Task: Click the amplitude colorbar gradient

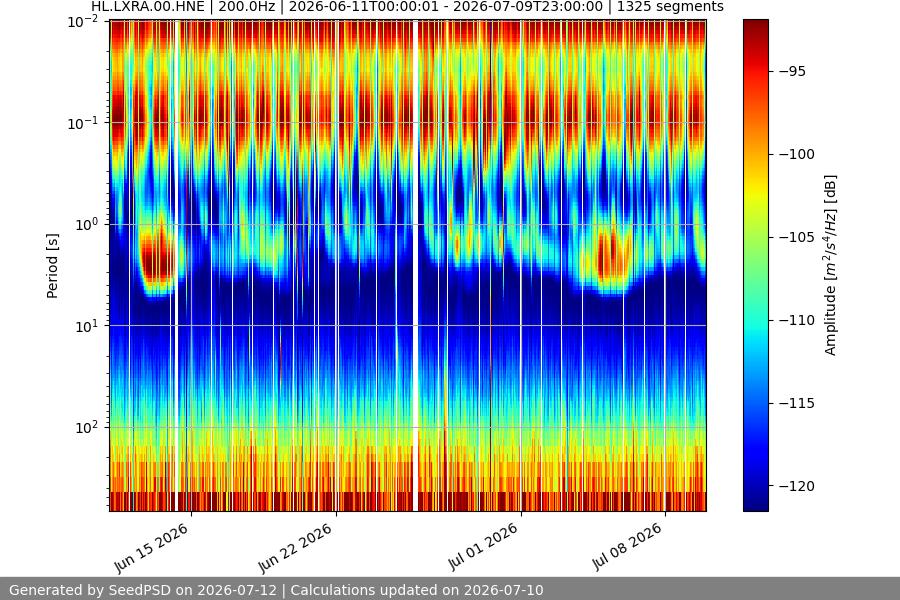Action: [x=755, y=265]
